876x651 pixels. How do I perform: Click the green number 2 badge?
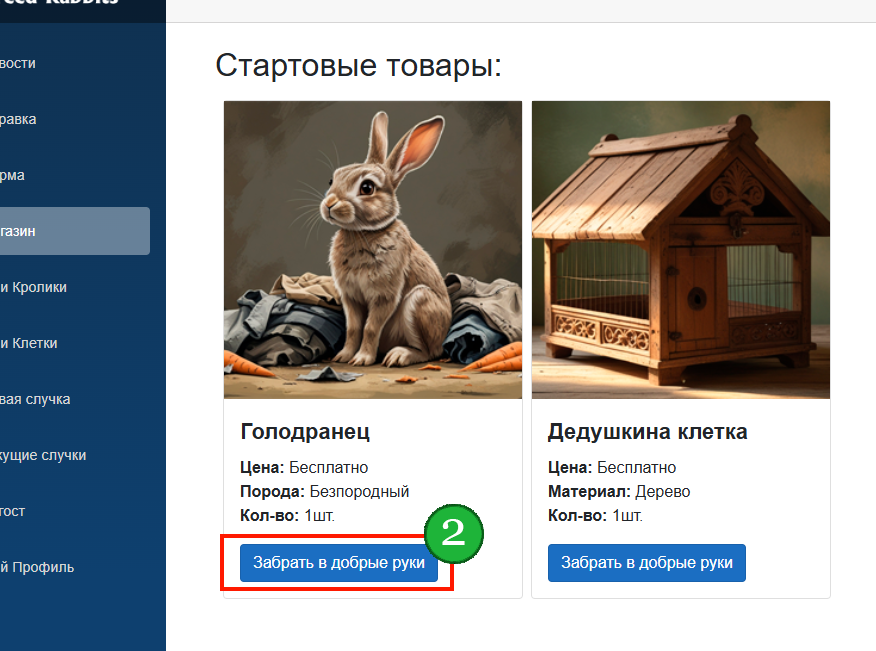454,533
